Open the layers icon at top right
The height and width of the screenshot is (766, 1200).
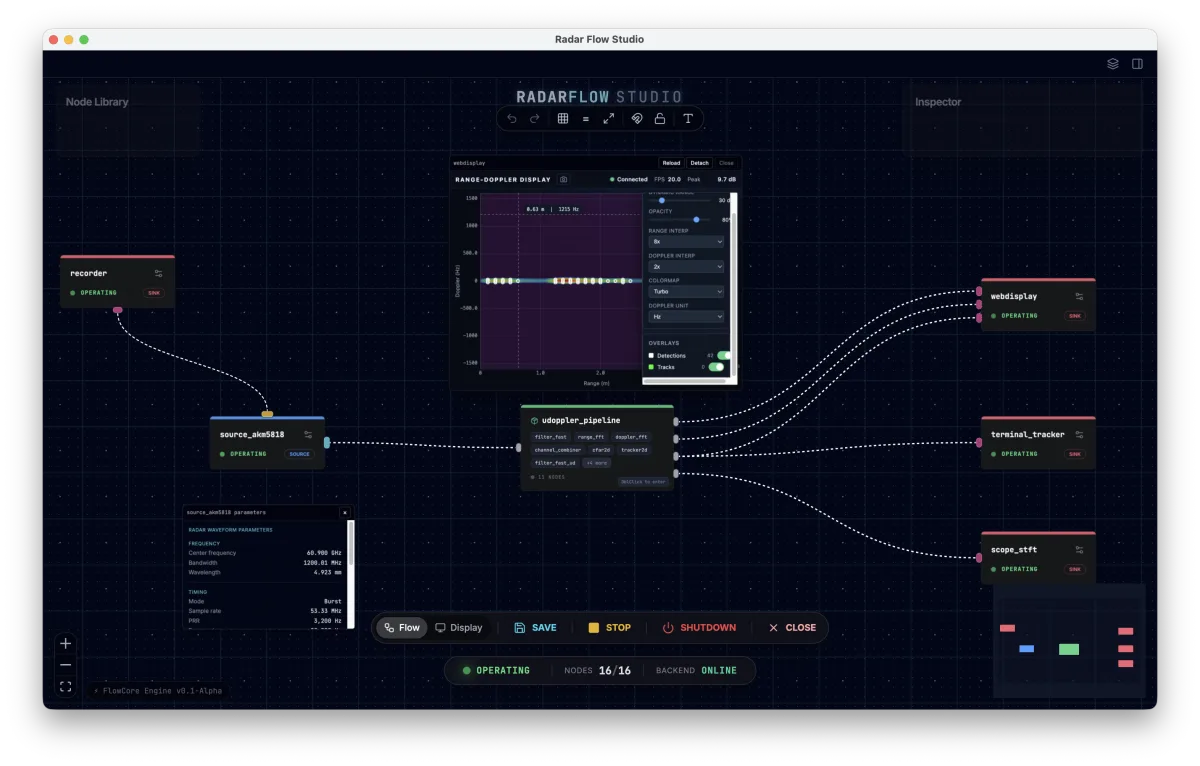coord(1112,63)
